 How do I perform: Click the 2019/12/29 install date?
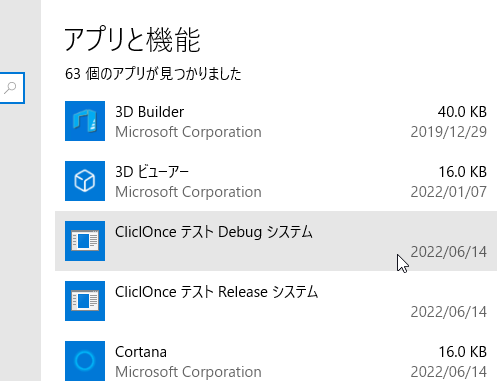coord(449,132)
